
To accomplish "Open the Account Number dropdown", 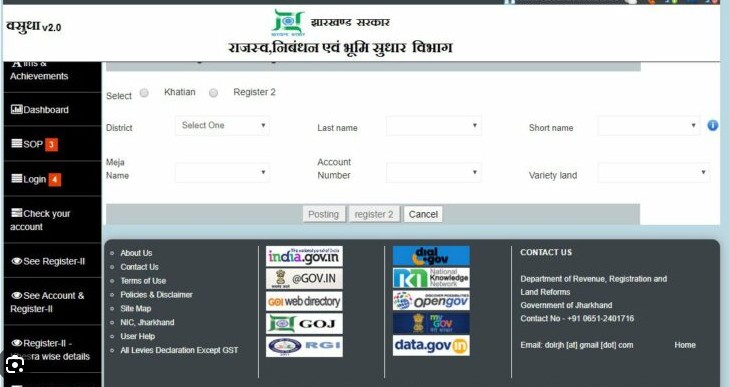I will [x=434, y=173].
